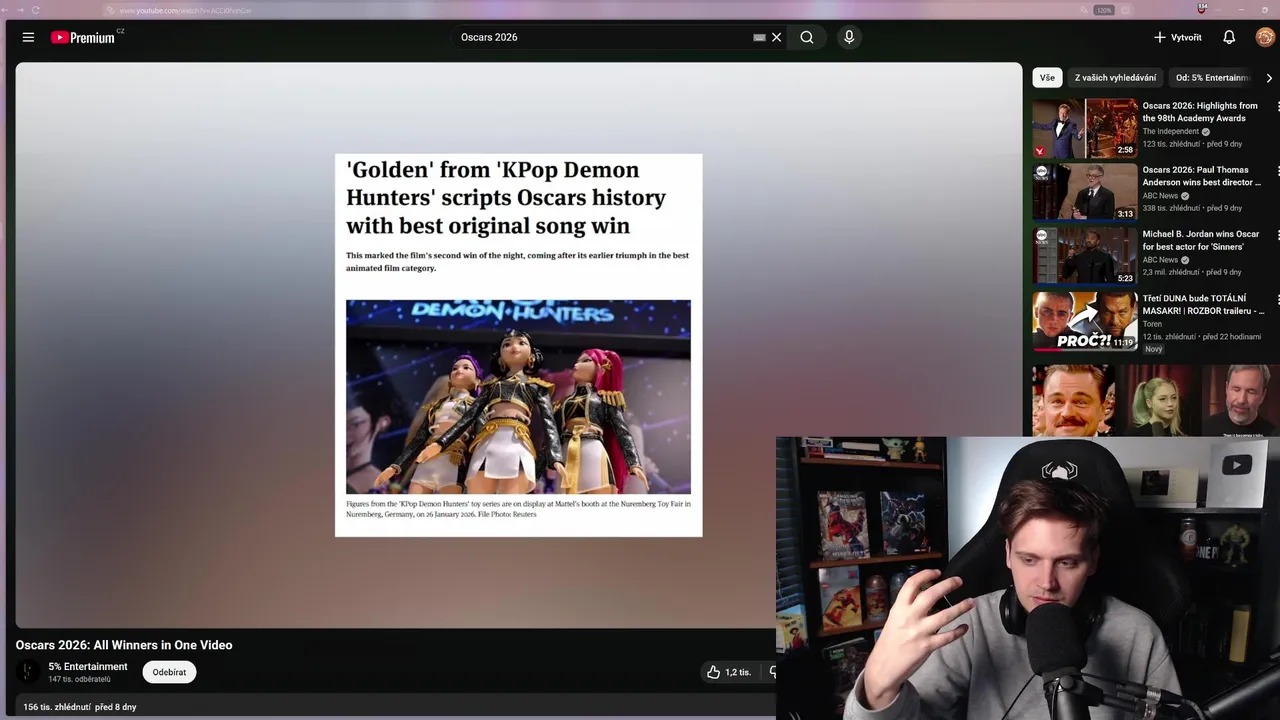Click the 'Nový' badge on Třetí DUNA video
The image size is (1280, 720).
coord(1154,349)
